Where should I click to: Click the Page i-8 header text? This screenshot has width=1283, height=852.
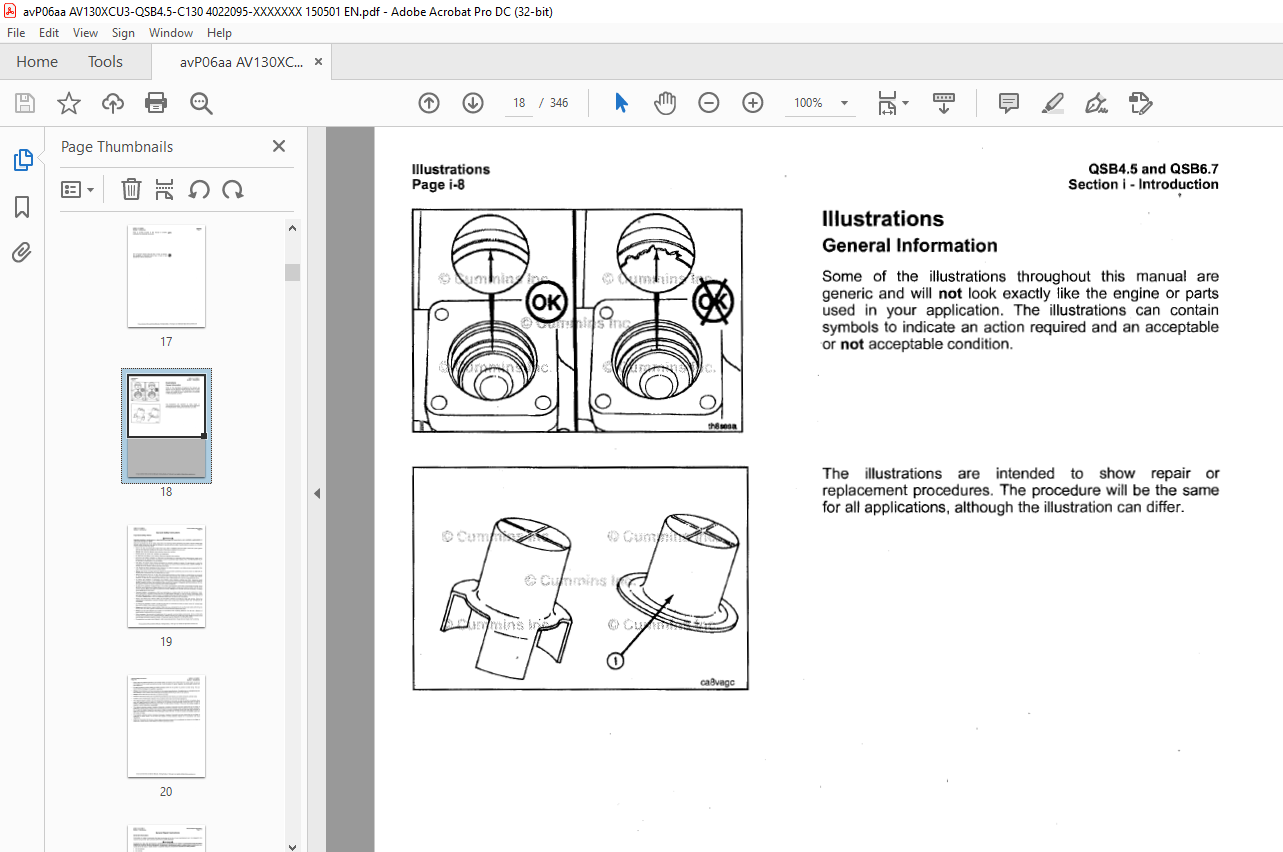tap(438, 184)
